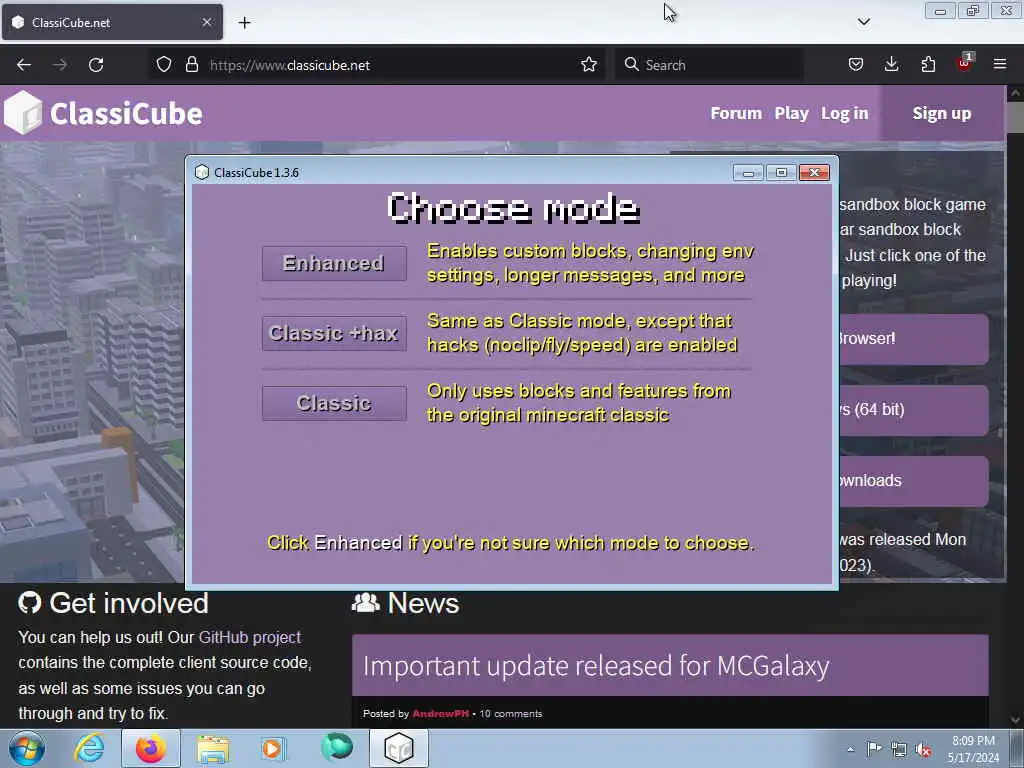Switch to ClassiCube cube icon in taskbar
1024x768 pixels.
click(x=399, y=748)
